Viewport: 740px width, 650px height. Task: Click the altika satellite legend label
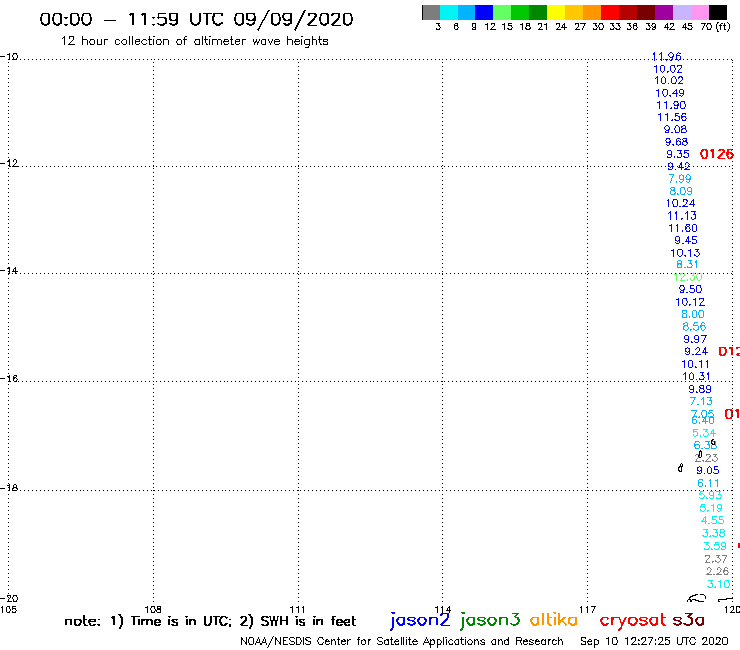(553, 620)
